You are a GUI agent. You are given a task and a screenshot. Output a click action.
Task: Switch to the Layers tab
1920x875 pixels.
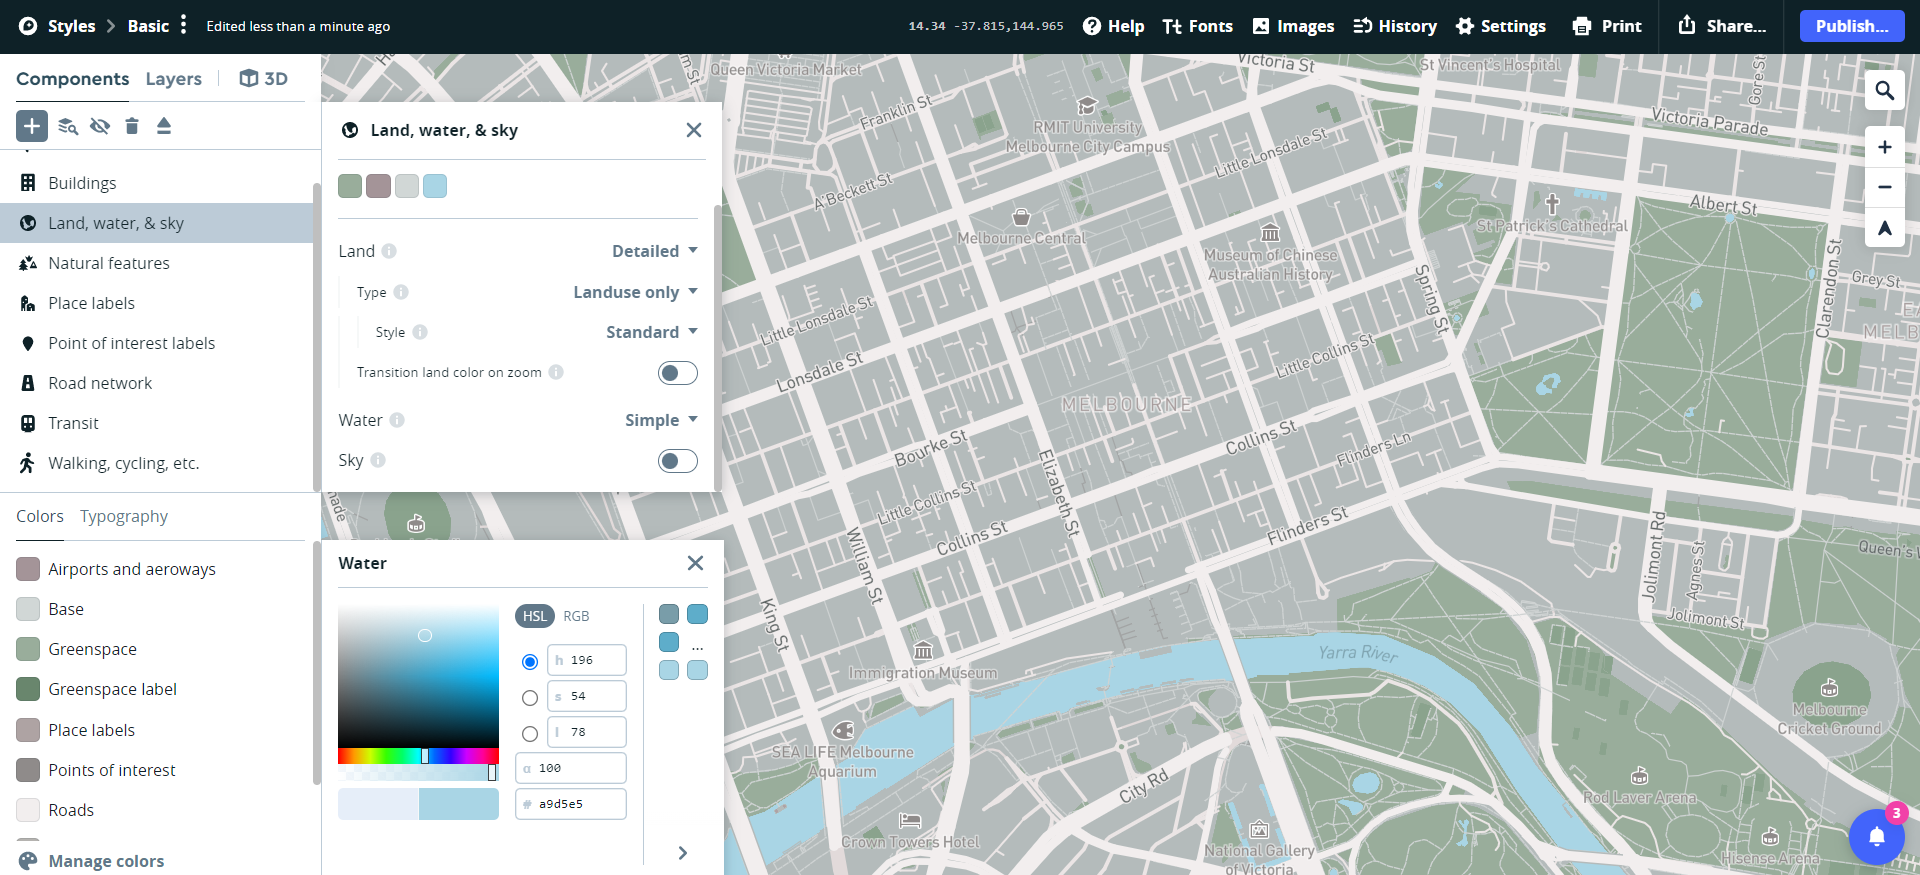pyautogui.click(x=173, y=79)
